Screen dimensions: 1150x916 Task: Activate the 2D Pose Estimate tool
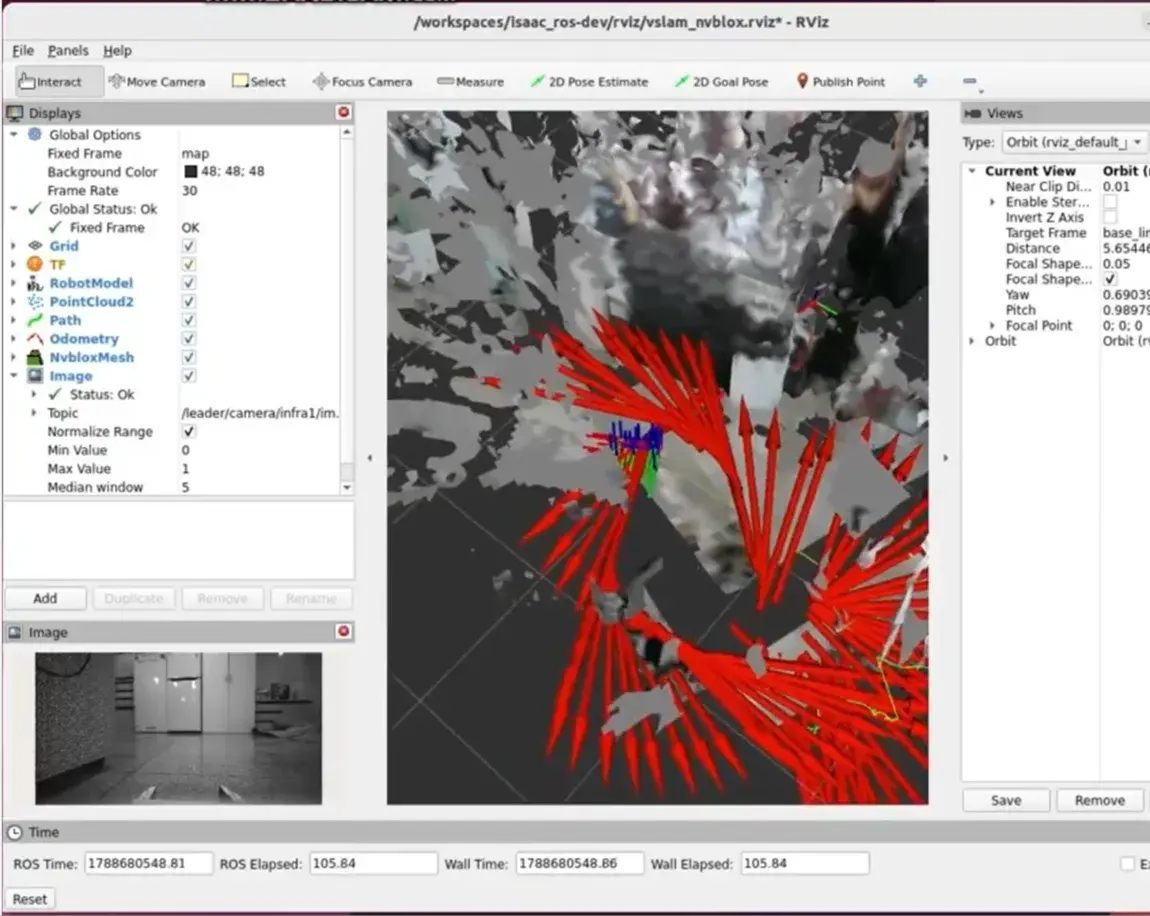[x=590, y=81]
